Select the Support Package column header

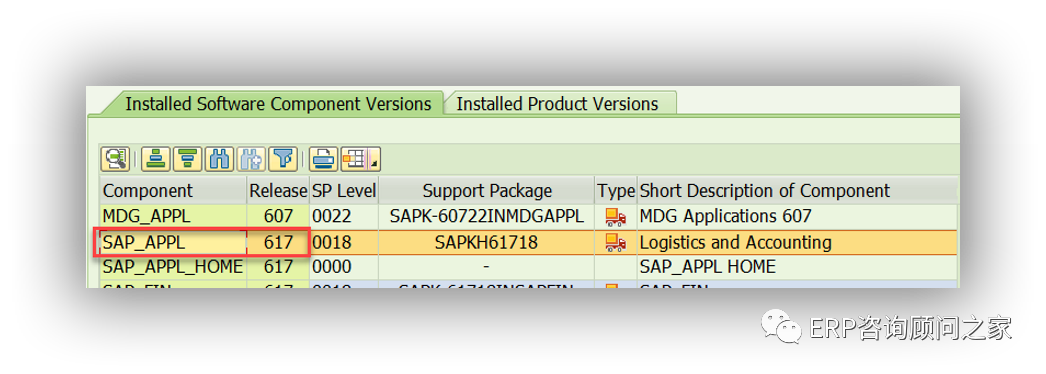(487, 191)
